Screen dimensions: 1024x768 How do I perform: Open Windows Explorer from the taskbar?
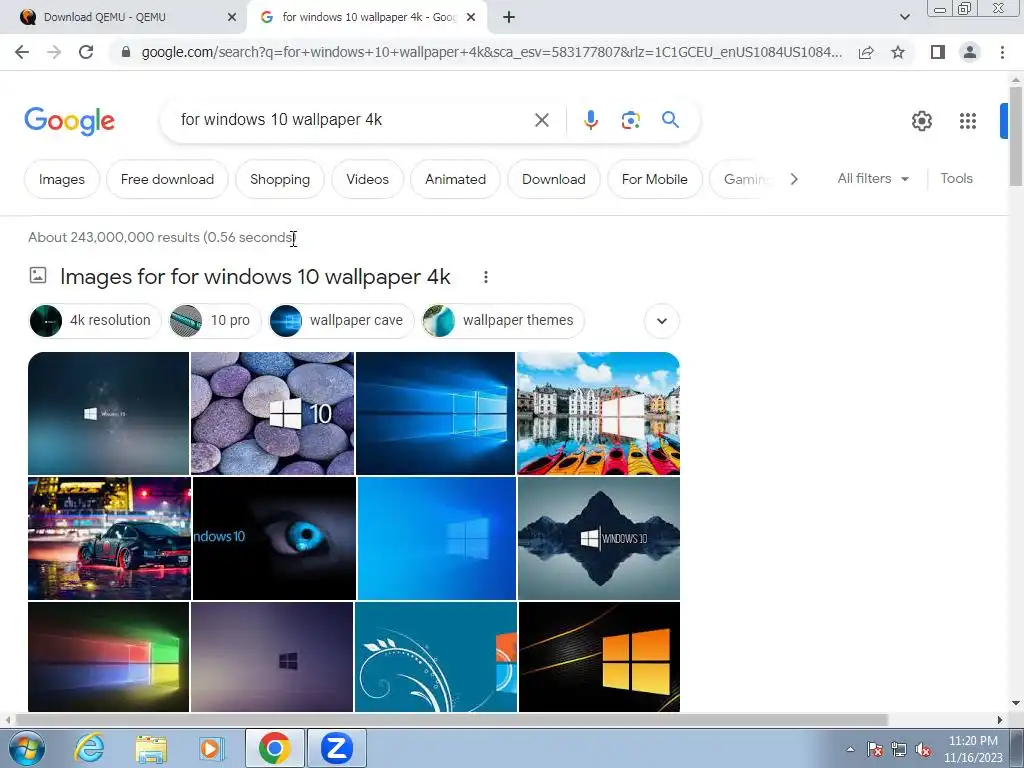tap(151, 748)
